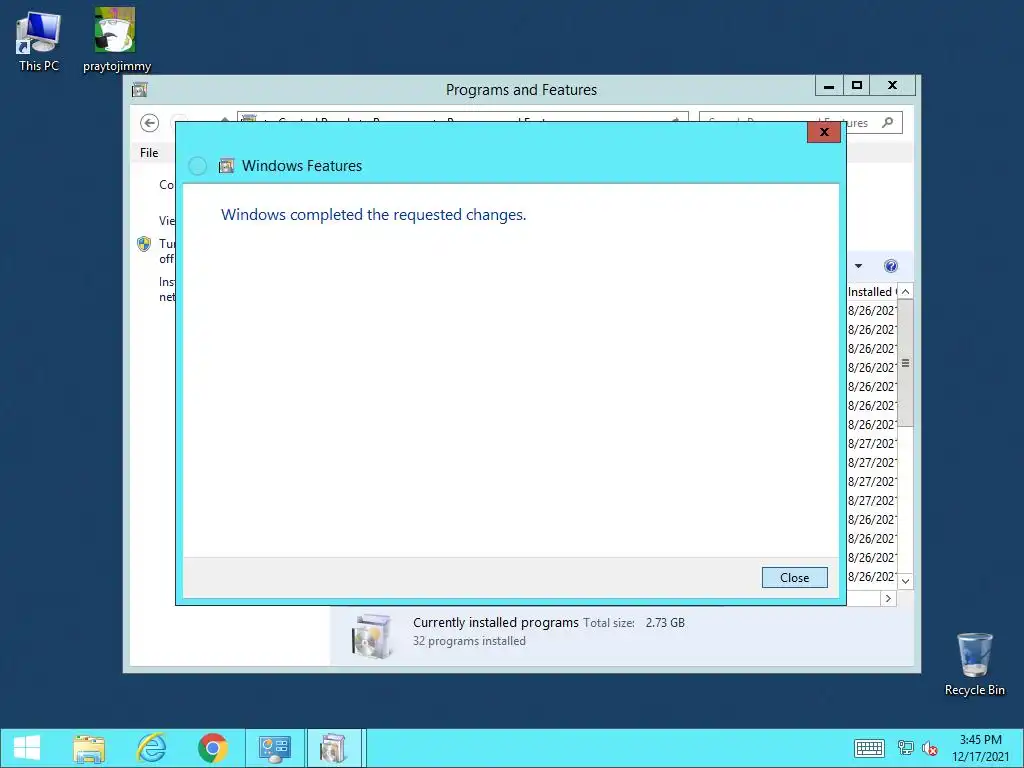1024x768 pixels.
Task: Click the shield icon beside Turn features link
Action: [144, 244]
